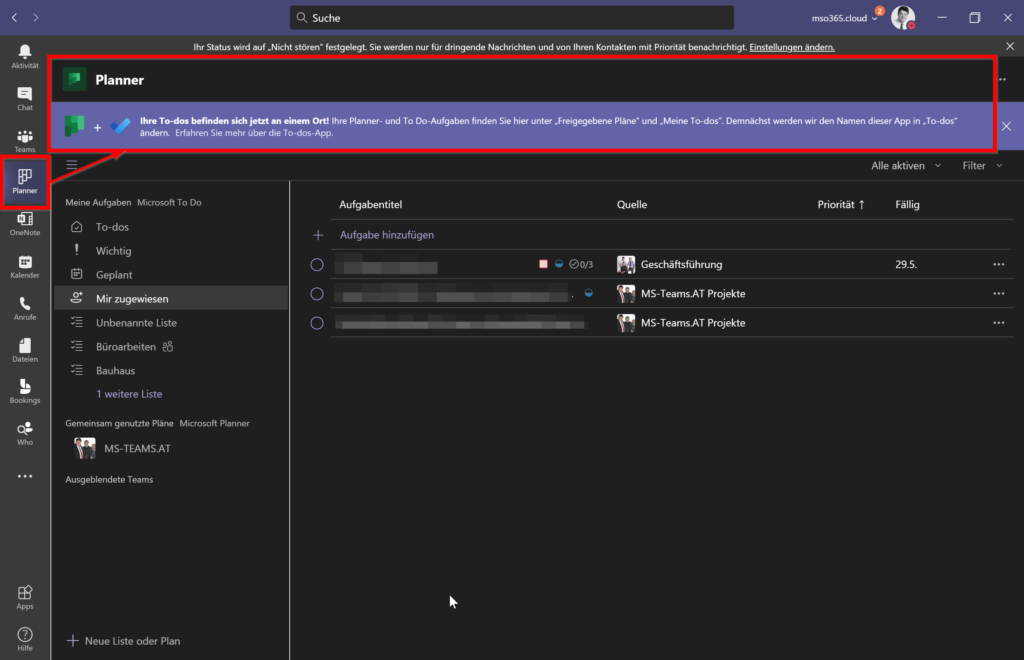This screenshot has height=660, width=1024.
Task: Open the Kalender view
Action: (25, 266)
